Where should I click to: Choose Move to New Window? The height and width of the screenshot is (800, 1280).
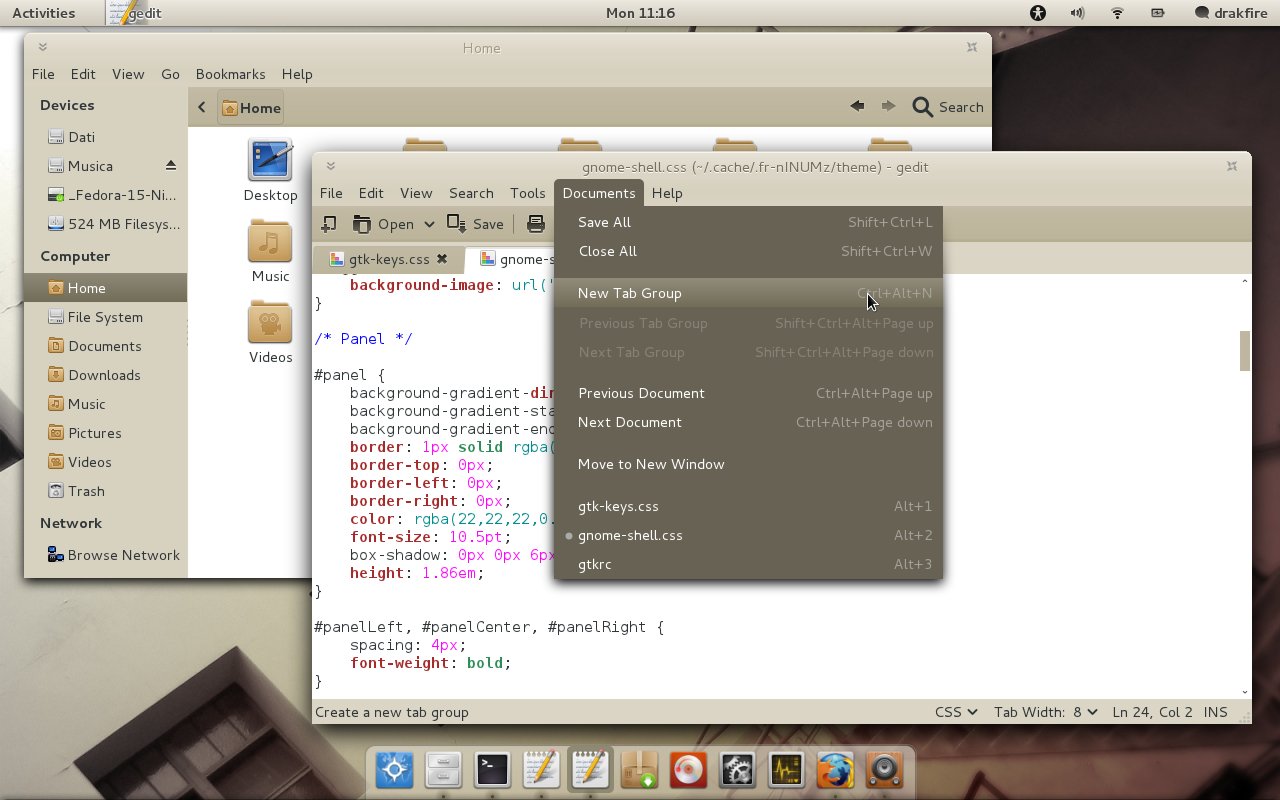coord(749,464)
